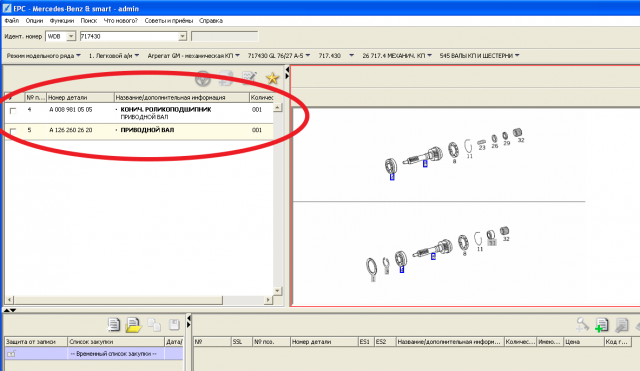The image size is (640, 371).
Task: Open the WDB identifier prefix dropdown
Action: 71,36
